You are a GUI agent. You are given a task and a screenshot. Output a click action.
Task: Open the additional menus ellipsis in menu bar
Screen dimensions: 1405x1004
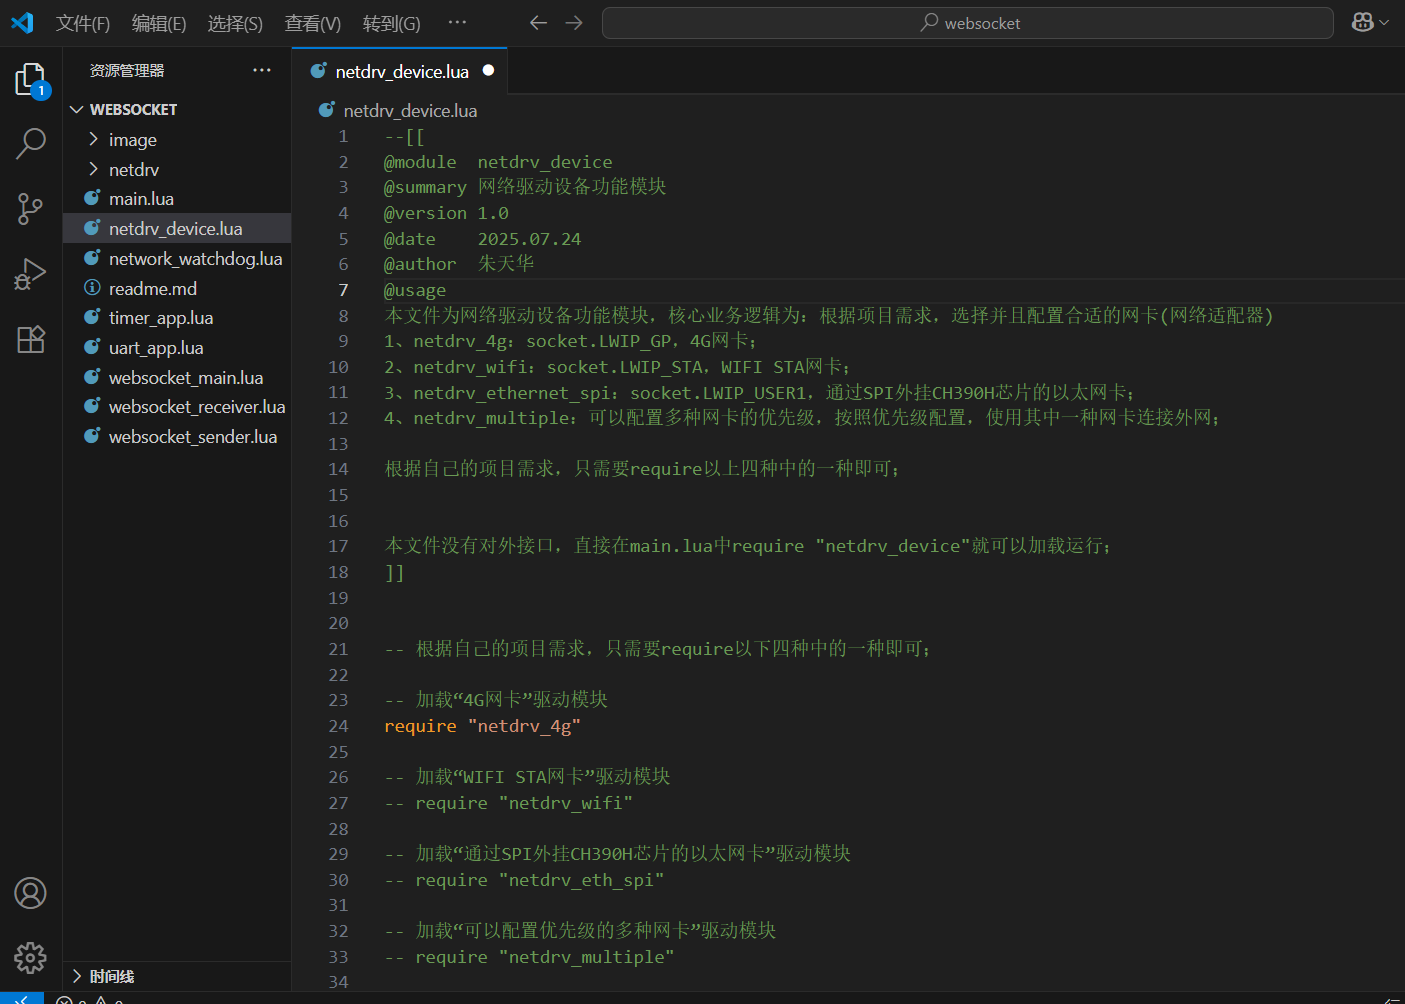tap(457, 23)
